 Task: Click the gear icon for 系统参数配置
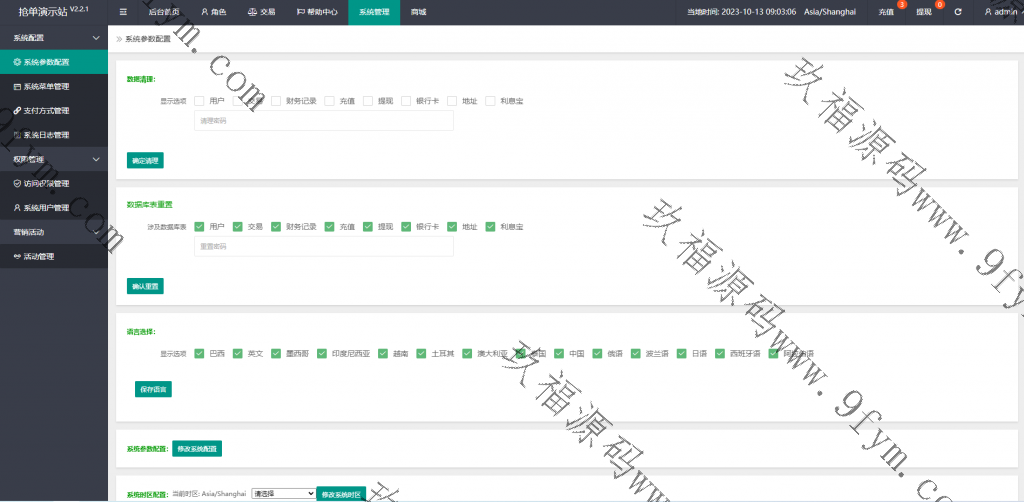click(x=17, y=62)
